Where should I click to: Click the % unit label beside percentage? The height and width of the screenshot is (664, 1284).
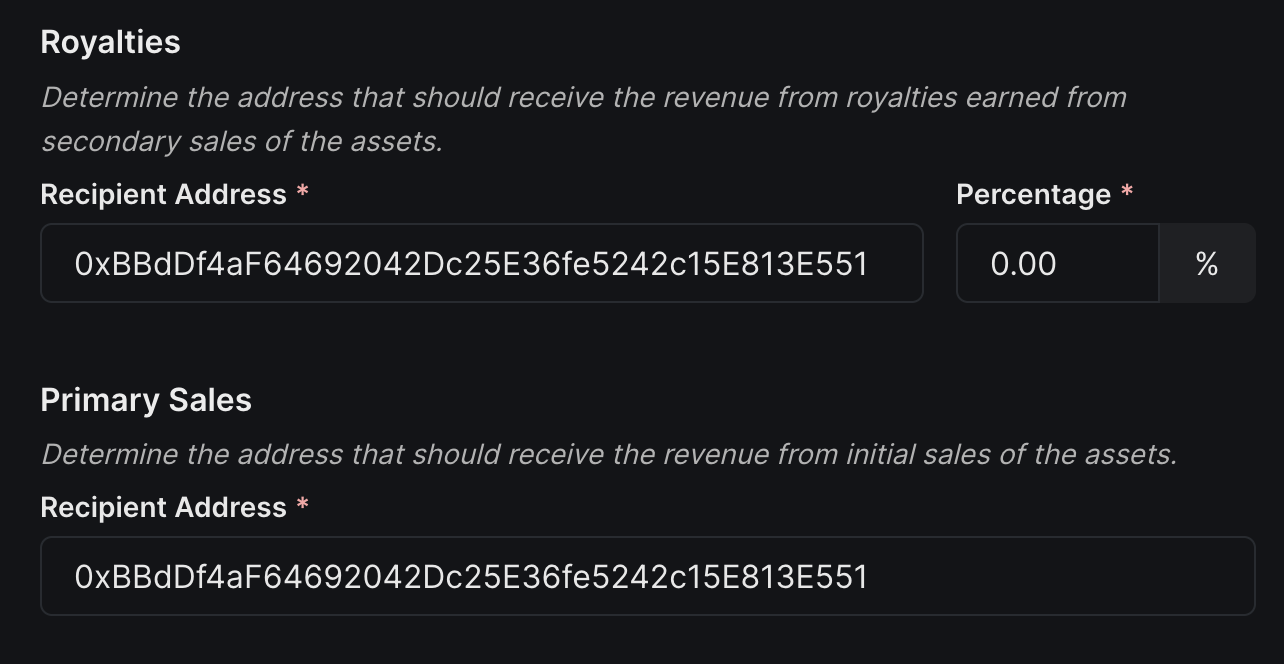pos(1207,263)
